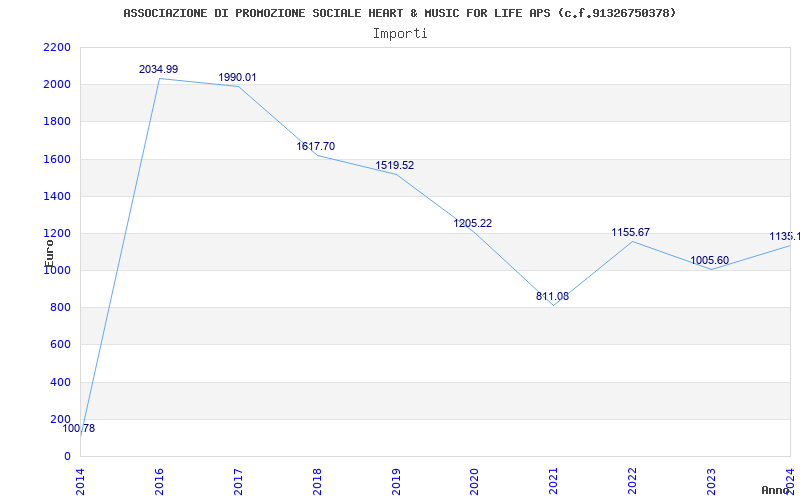Select the 2017 year label

[x=238, y=482]
